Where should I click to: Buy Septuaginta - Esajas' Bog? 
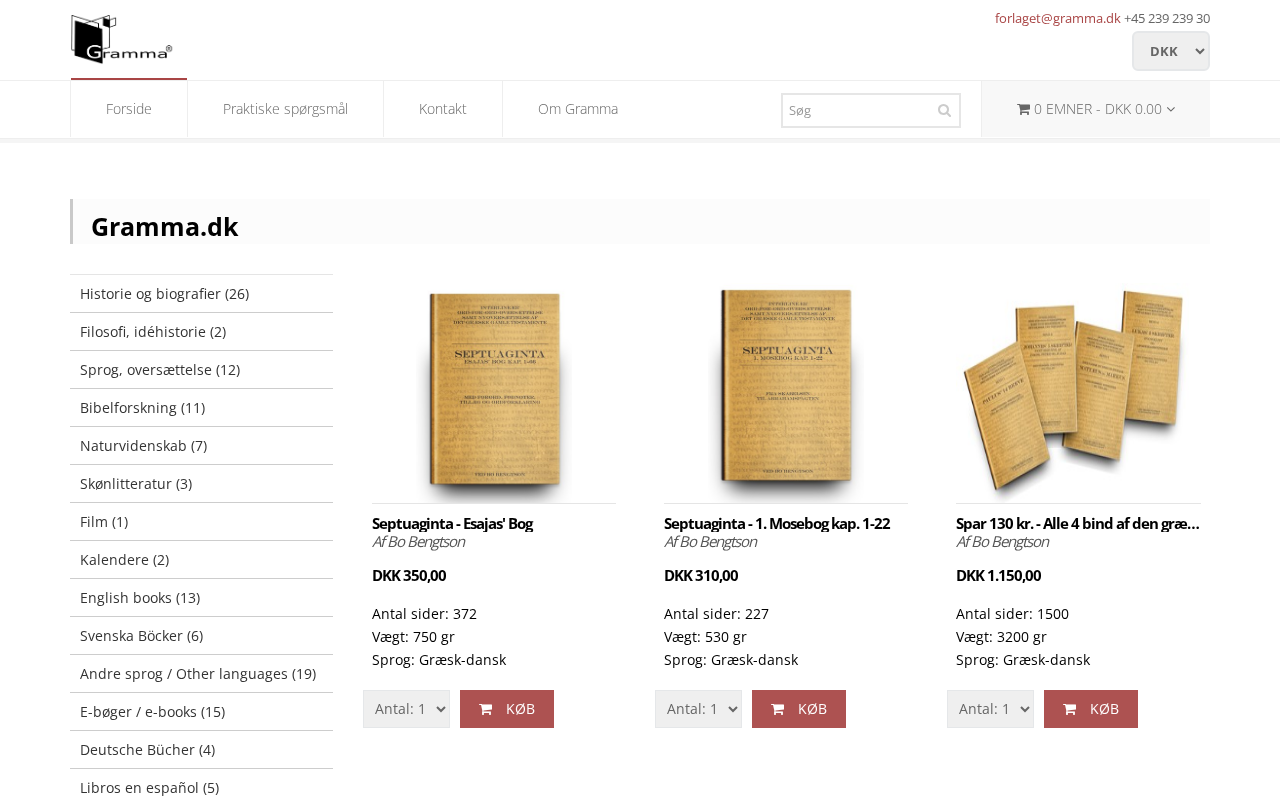click(507, 709)
